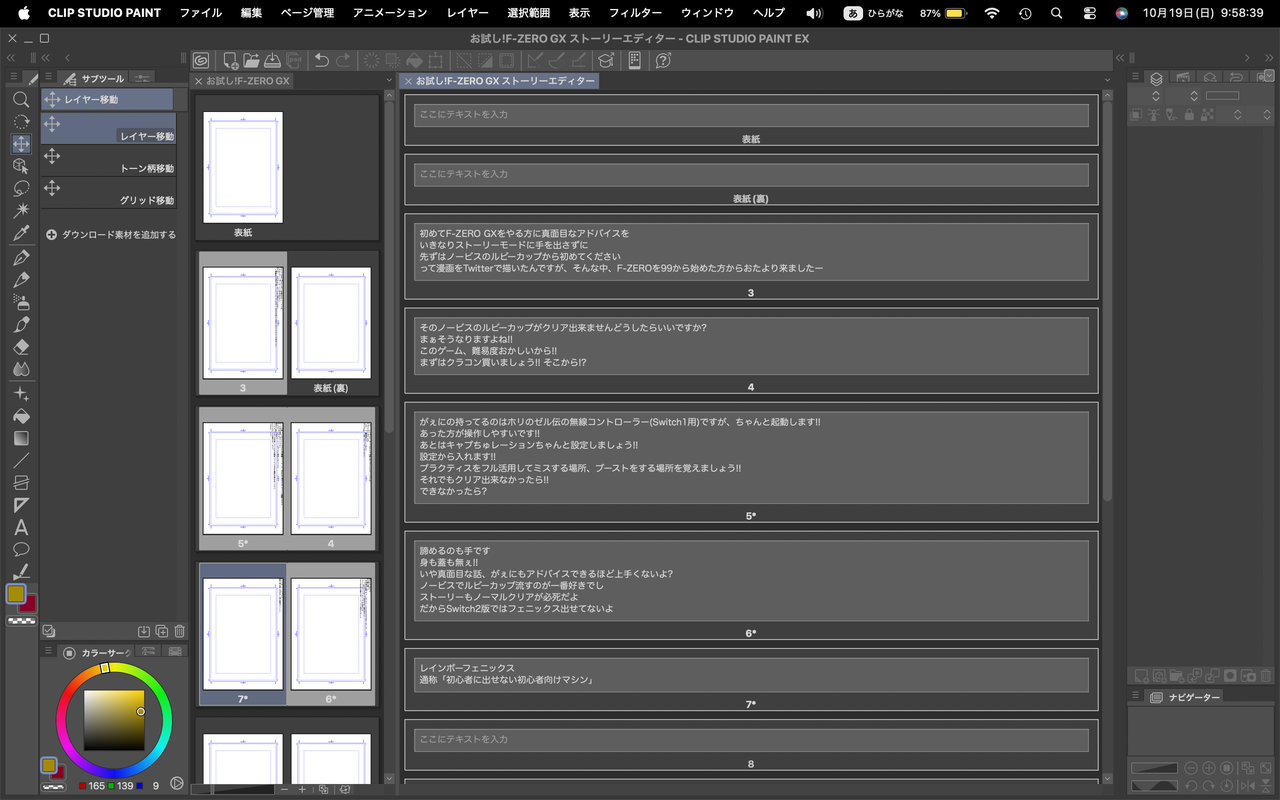Open the navigator palette hamburger menu
The height and width of the screenshot is (800, 1280).
(x=1135, y=696)
